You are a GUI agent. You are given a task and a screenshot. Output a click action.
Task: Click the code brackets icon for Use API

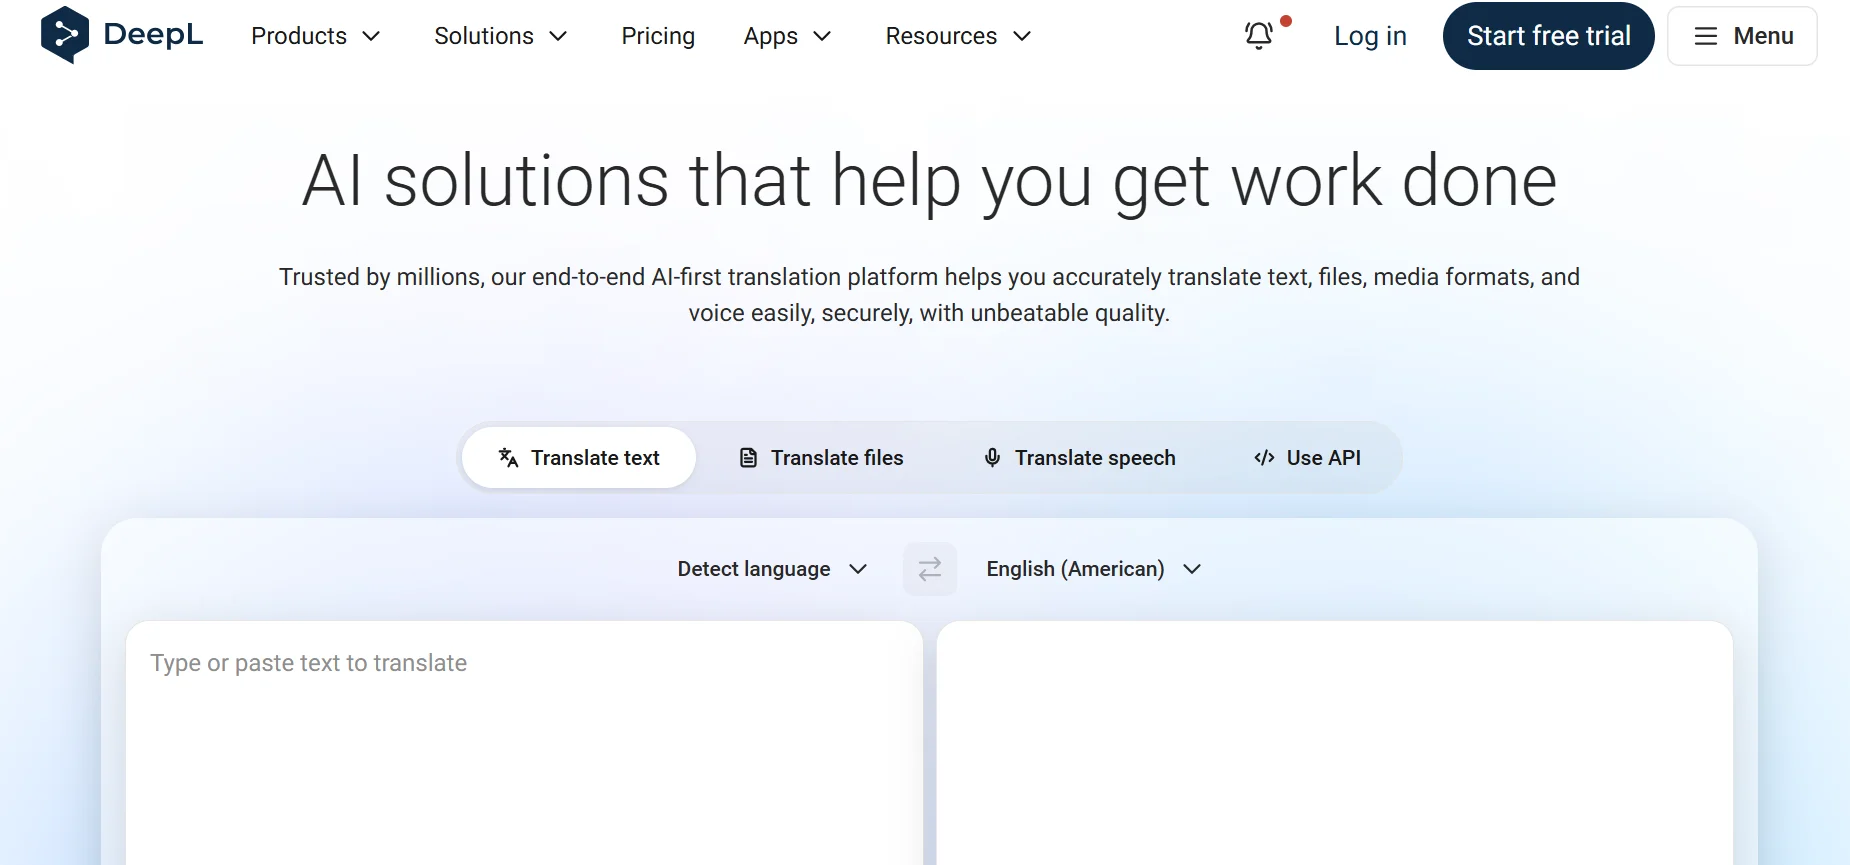coord(1264,458)
